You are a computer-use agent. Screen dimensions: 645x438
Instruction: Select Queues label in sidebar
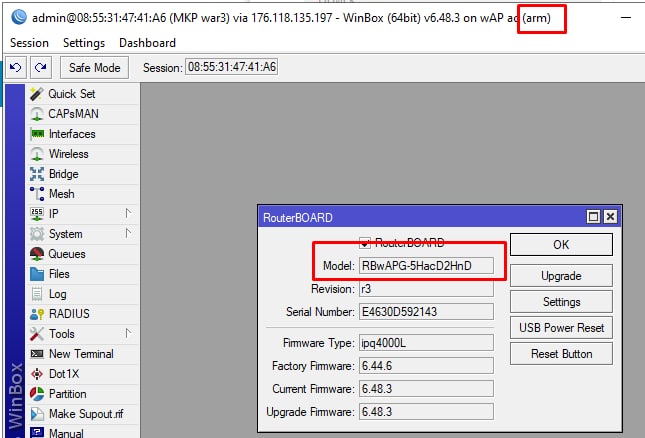(x=67, y=254)
